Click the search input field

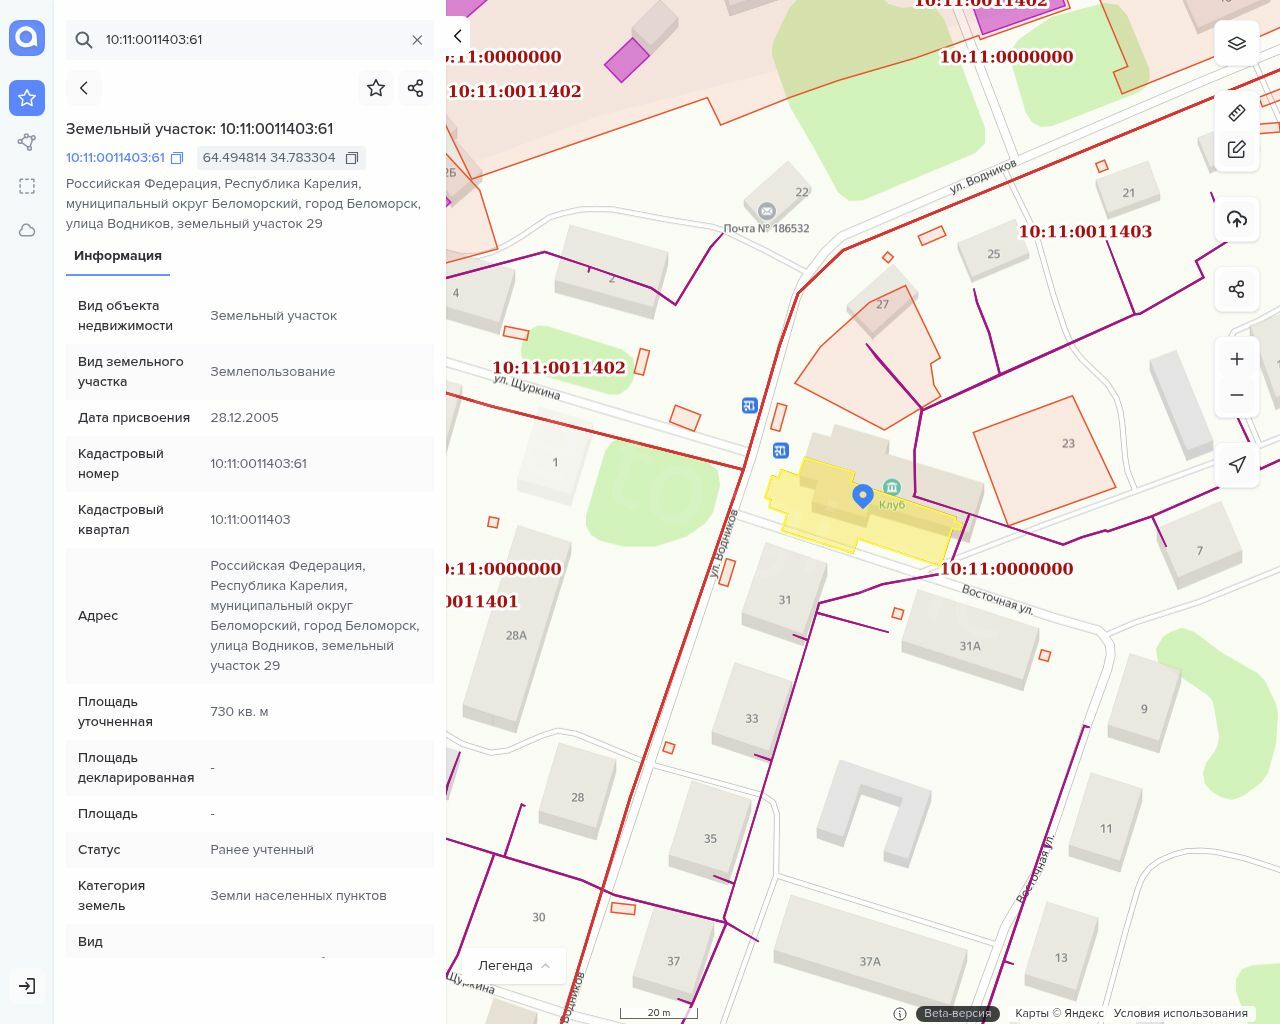[250, 40]
